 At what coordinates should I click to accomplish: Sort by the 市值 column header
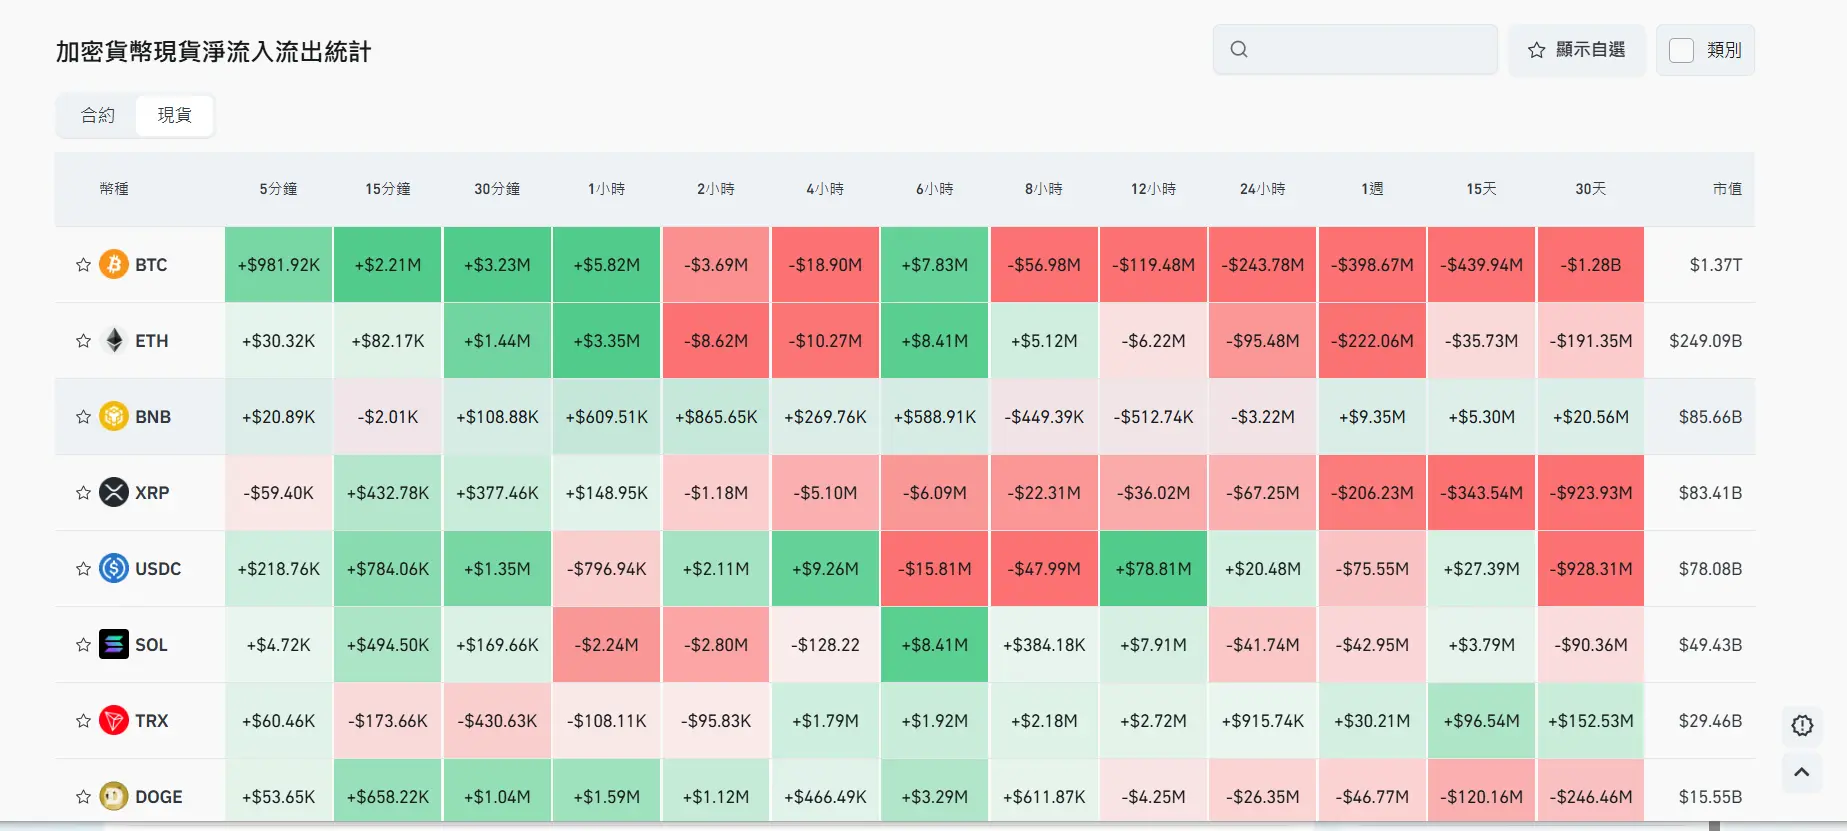pos(1727,189)
